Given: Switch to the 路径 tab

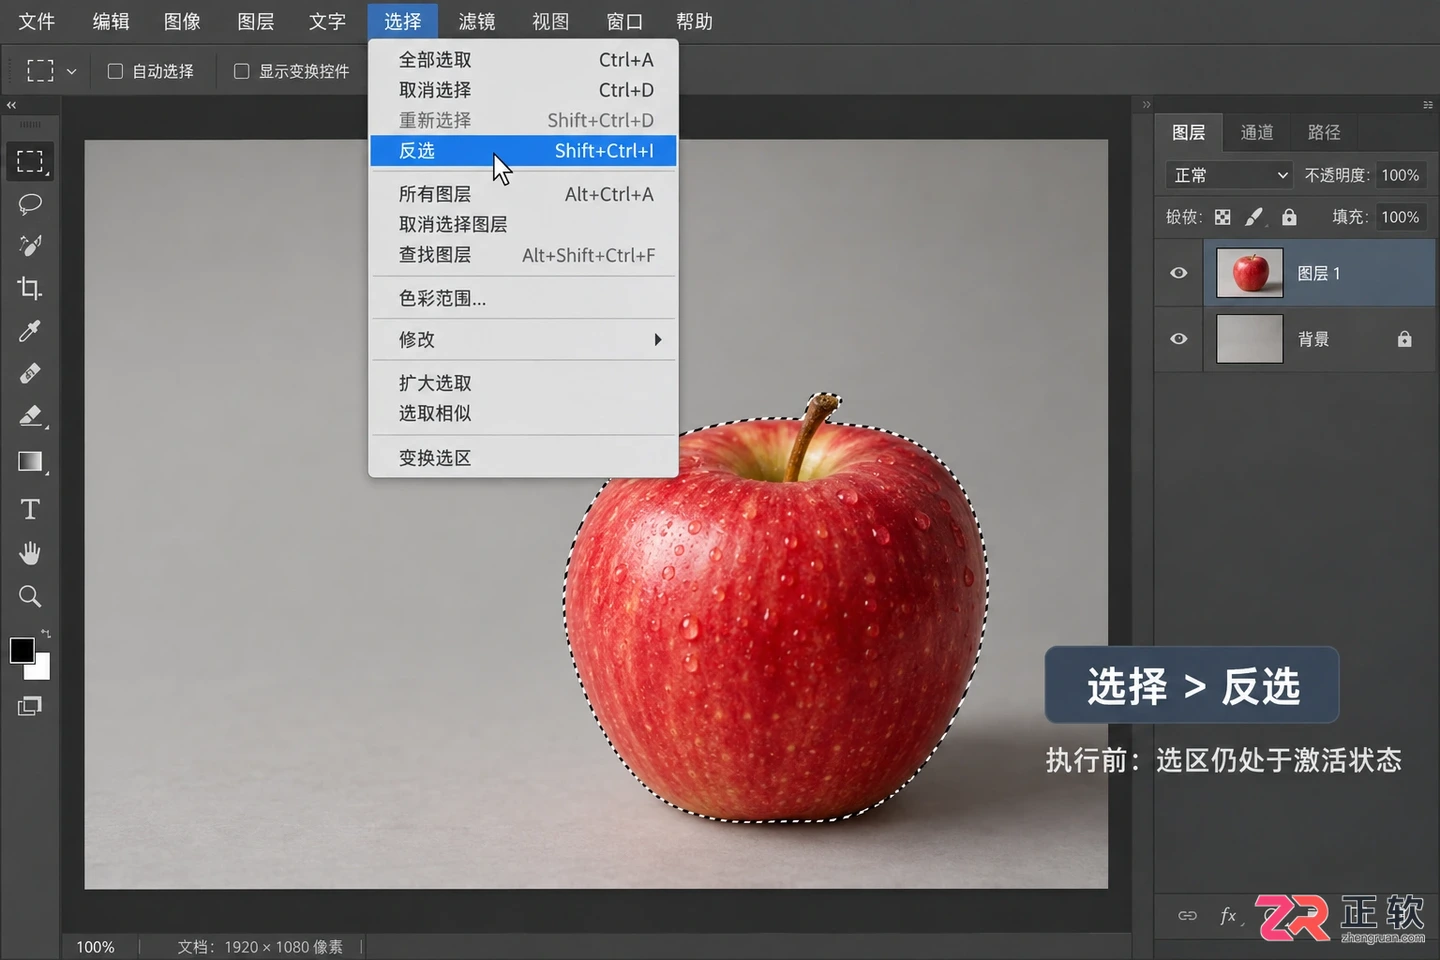Looking at the screenshot, I should [x=1324, y=132].
